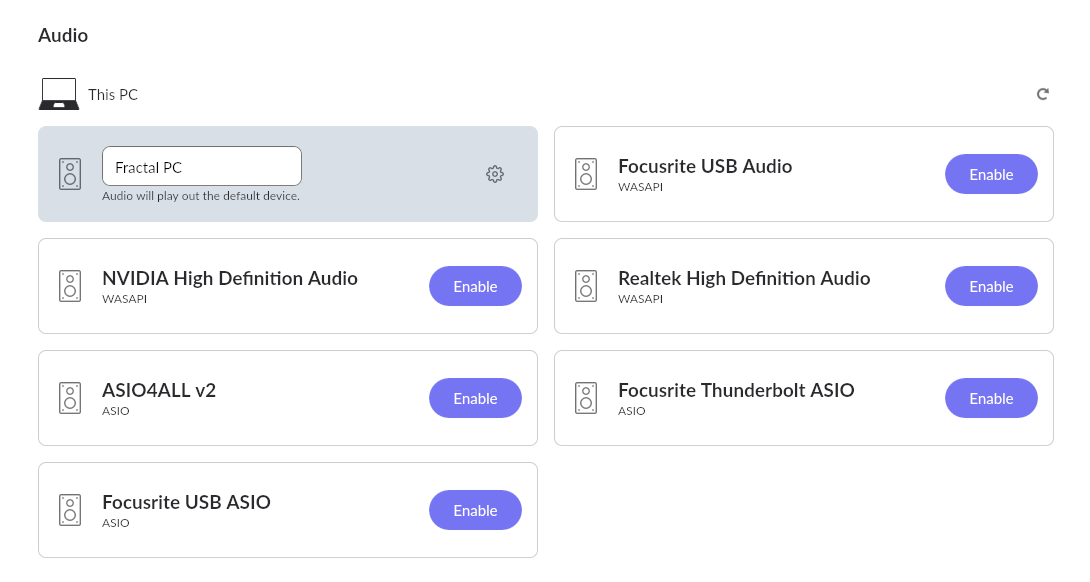Viewport: 1090px width, 582px height.
Task: Open the Fractal PC device settings gear
Action: click(494, 174)
